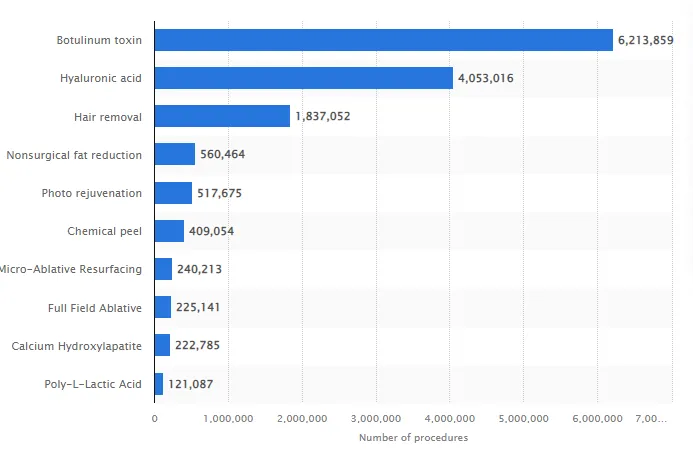This screenshot has height=452, width=693.
Task: Click the 1,000,000 axis tick label
Action: (228, 418)
